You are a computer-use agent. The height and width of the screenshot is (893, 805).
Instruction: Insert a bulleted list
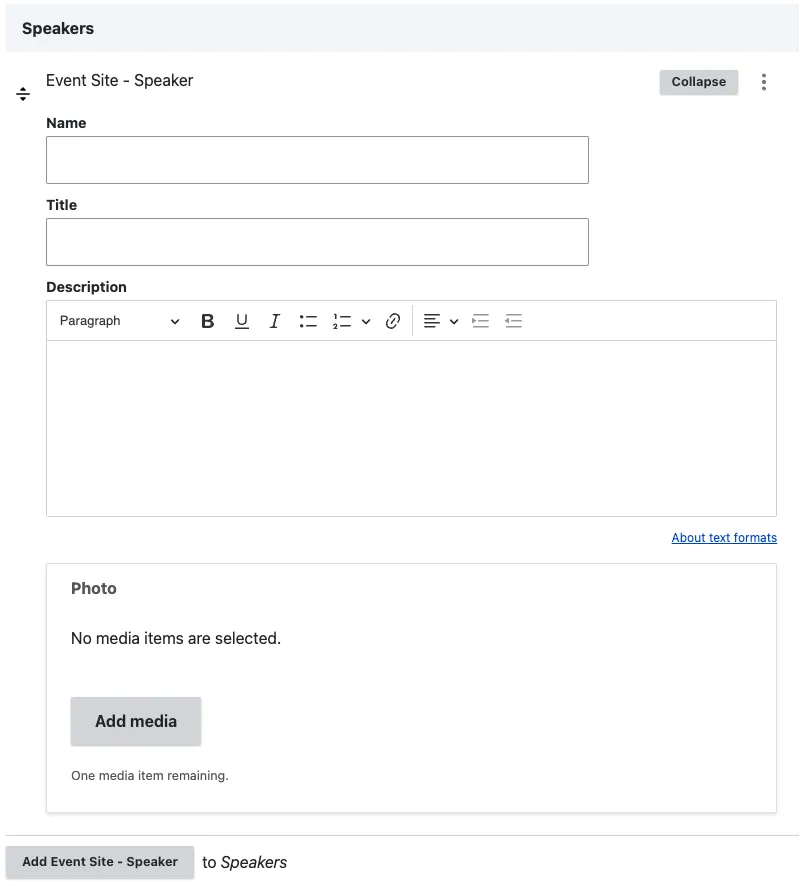308,321
